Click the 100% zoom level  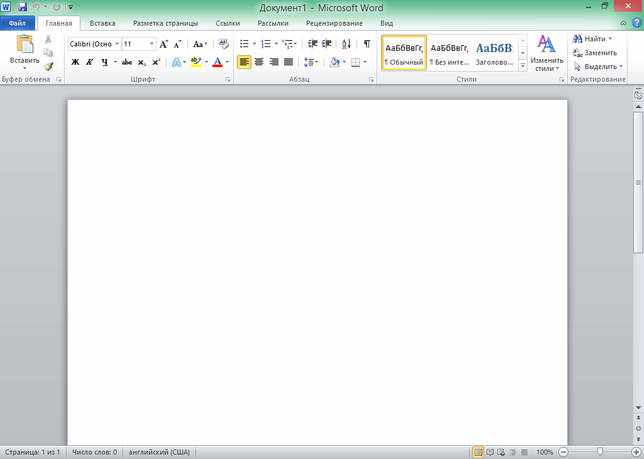coord(545,452)
